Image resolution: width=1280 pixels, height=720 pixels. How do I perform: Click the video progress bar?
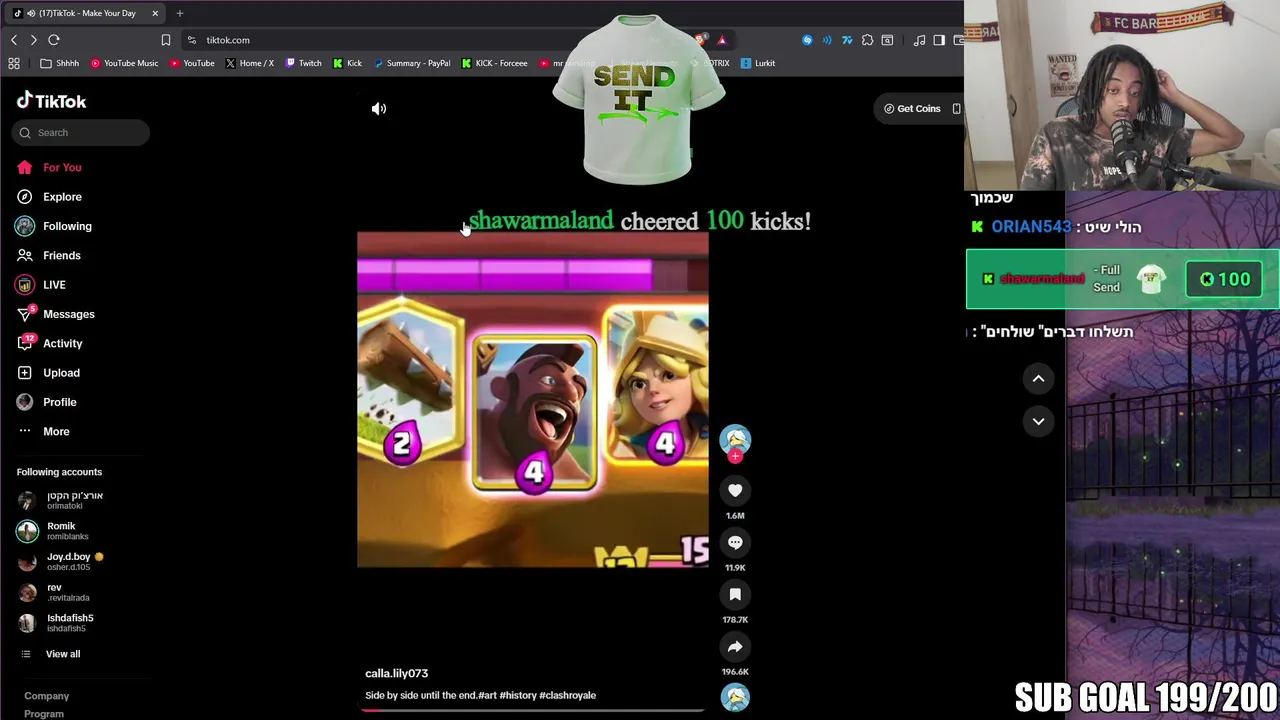coord(532,710)
